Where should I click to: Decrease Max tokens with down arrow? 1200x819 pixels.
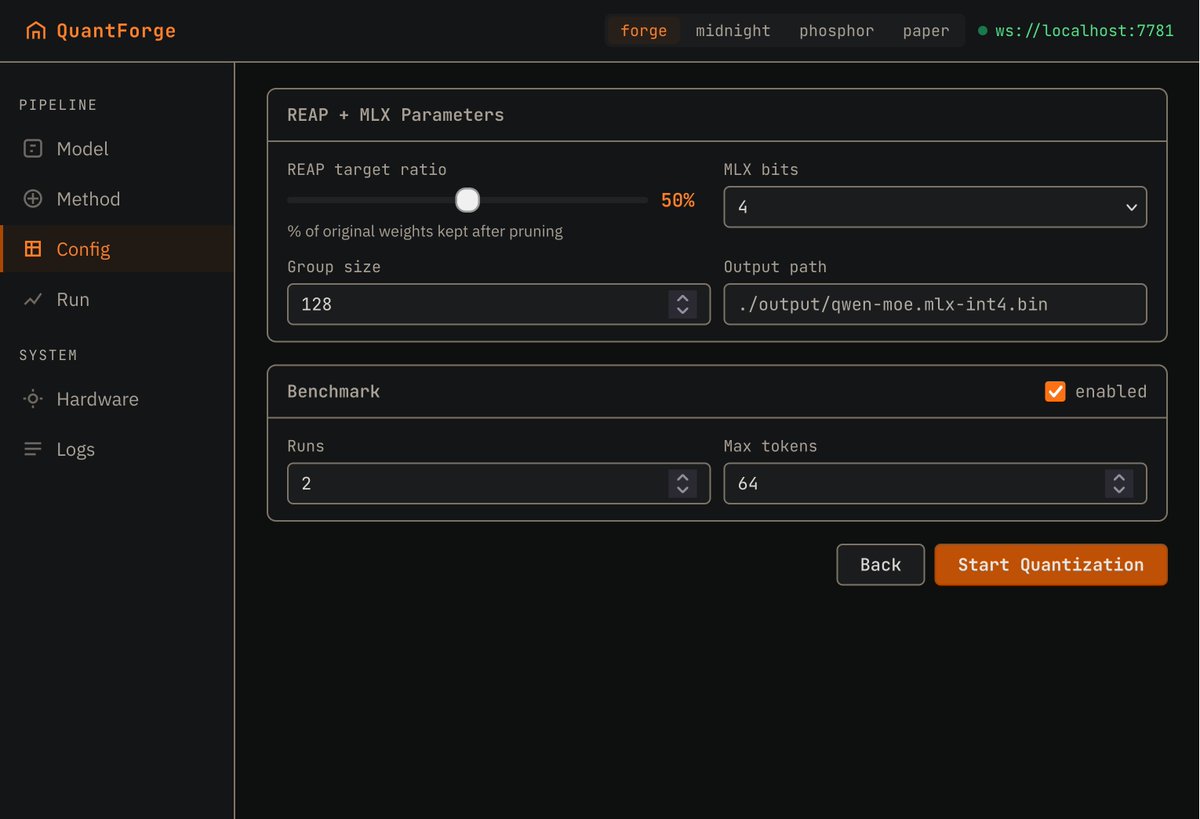(1119, 491)
